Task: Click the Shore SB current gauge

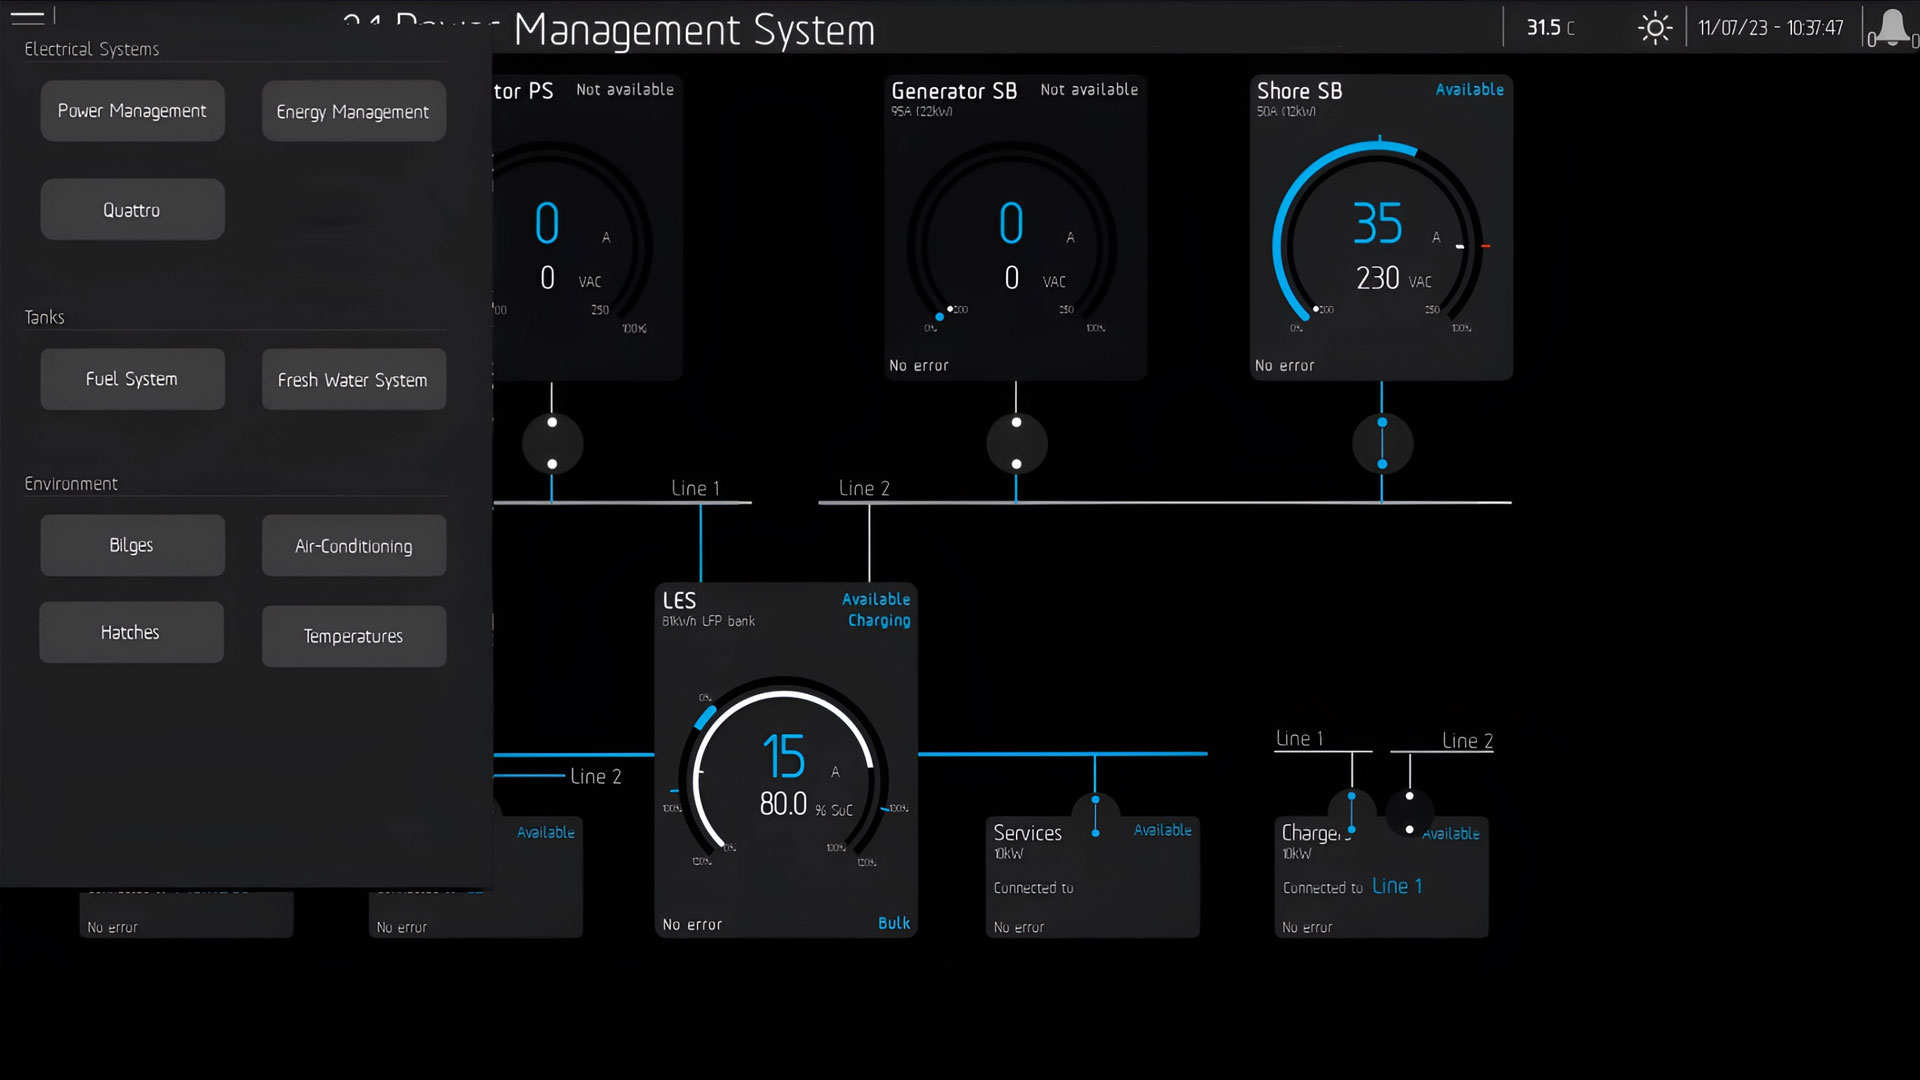Action: (1380, 240)
